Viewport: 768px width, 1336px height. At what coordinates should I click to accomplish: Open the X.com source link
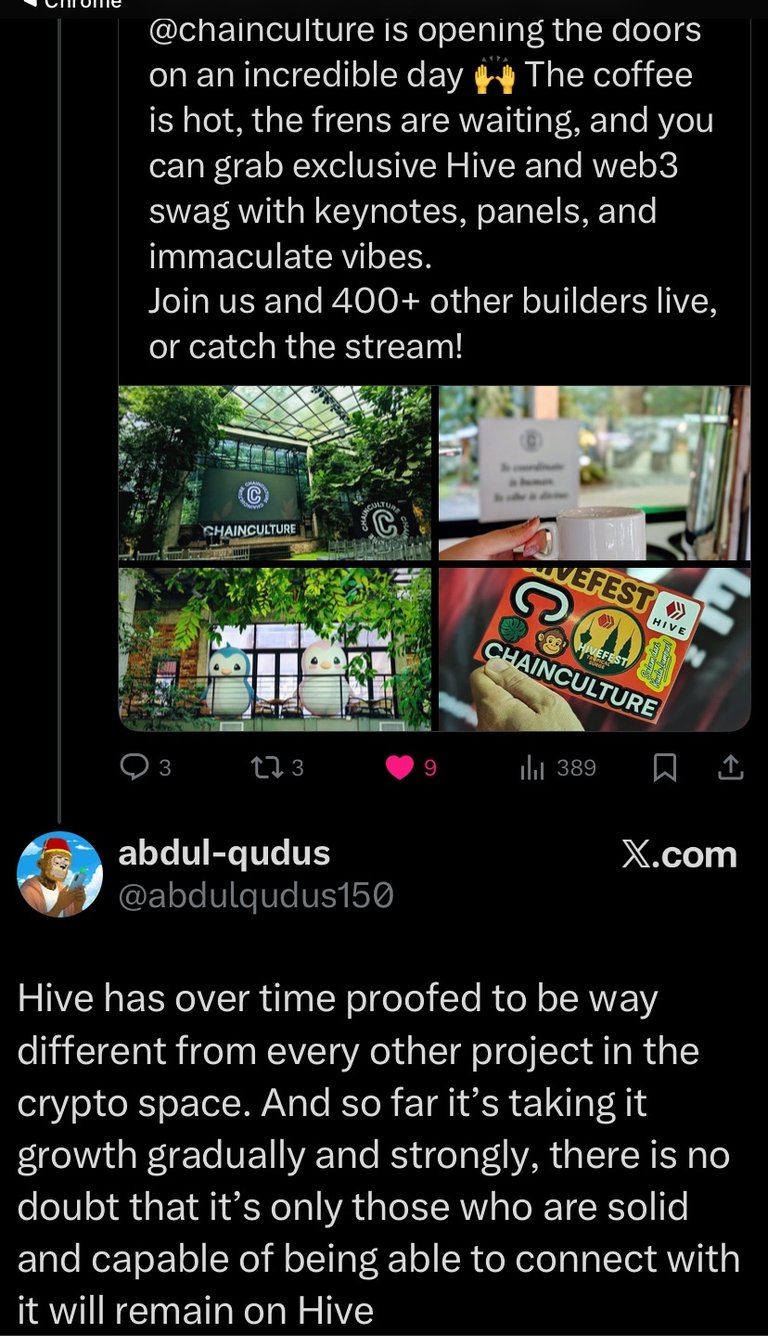[x=679, y=855]
